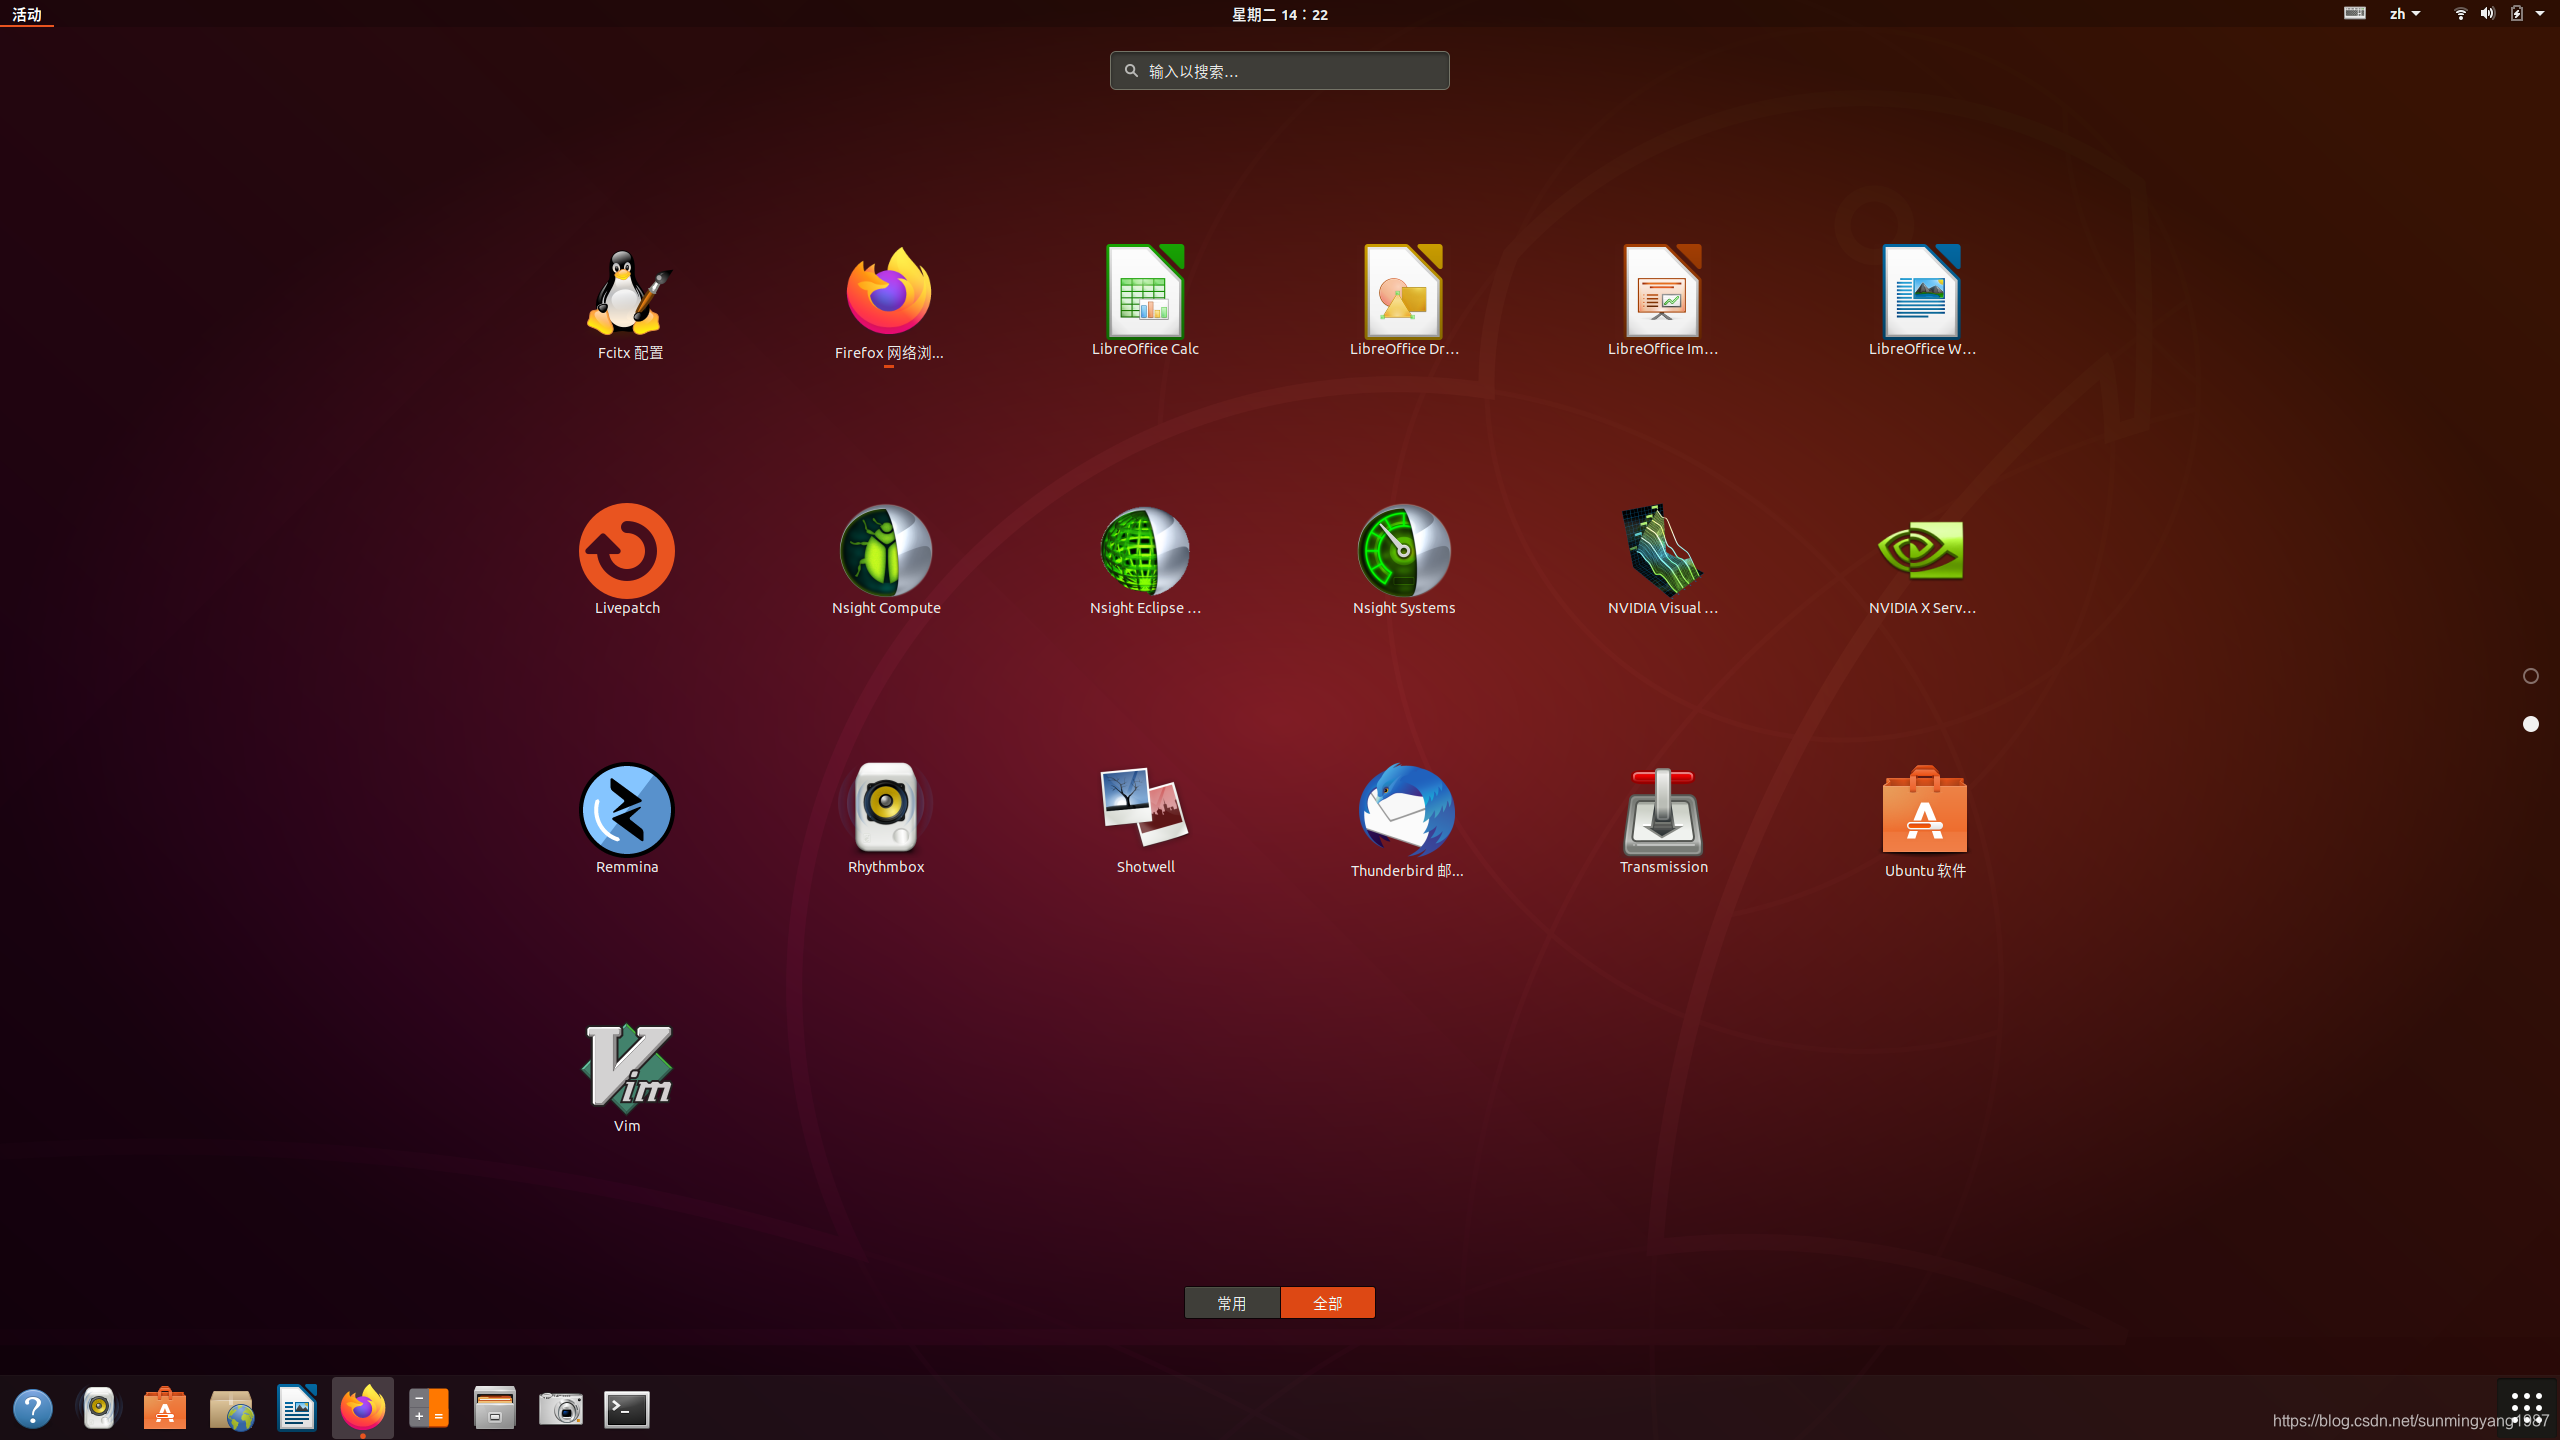The width and height of the screenshot is (2560, 1440).
Task: Open the system status menu arrow
Action: tap(2540, 14)
